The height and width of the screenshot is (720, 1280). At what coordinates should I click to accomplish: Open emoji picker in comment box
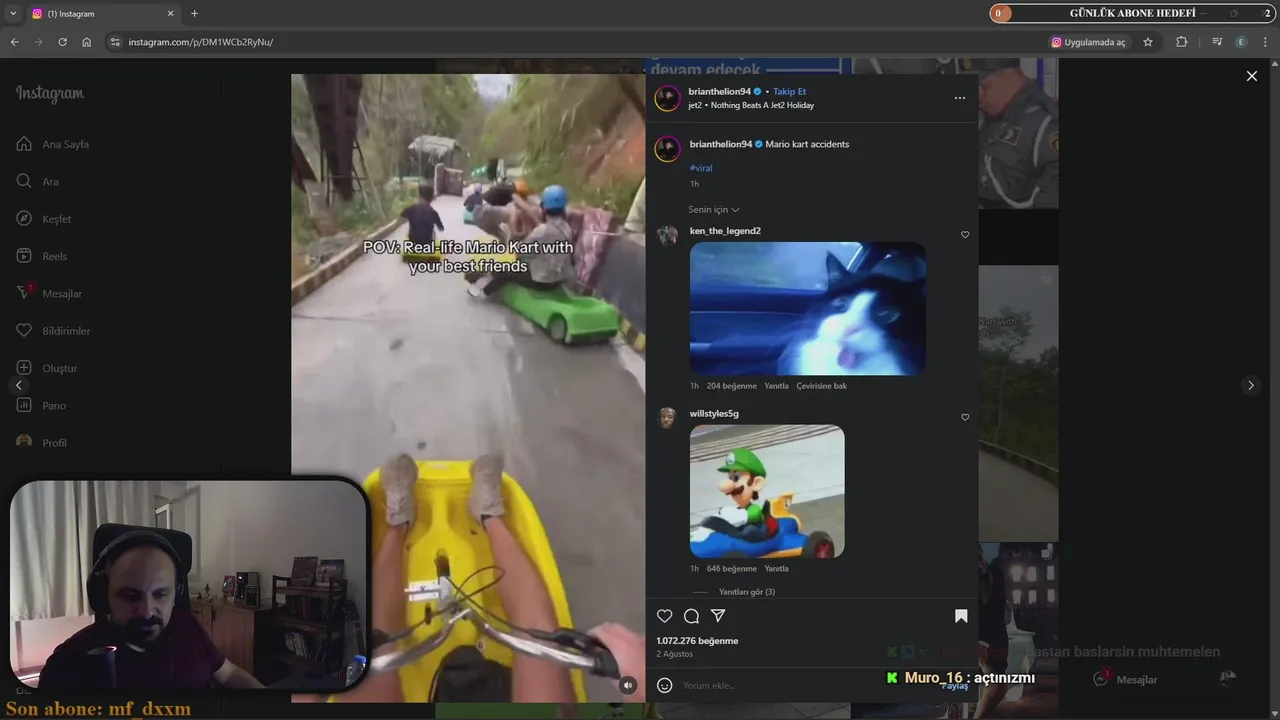coord(664,685)
